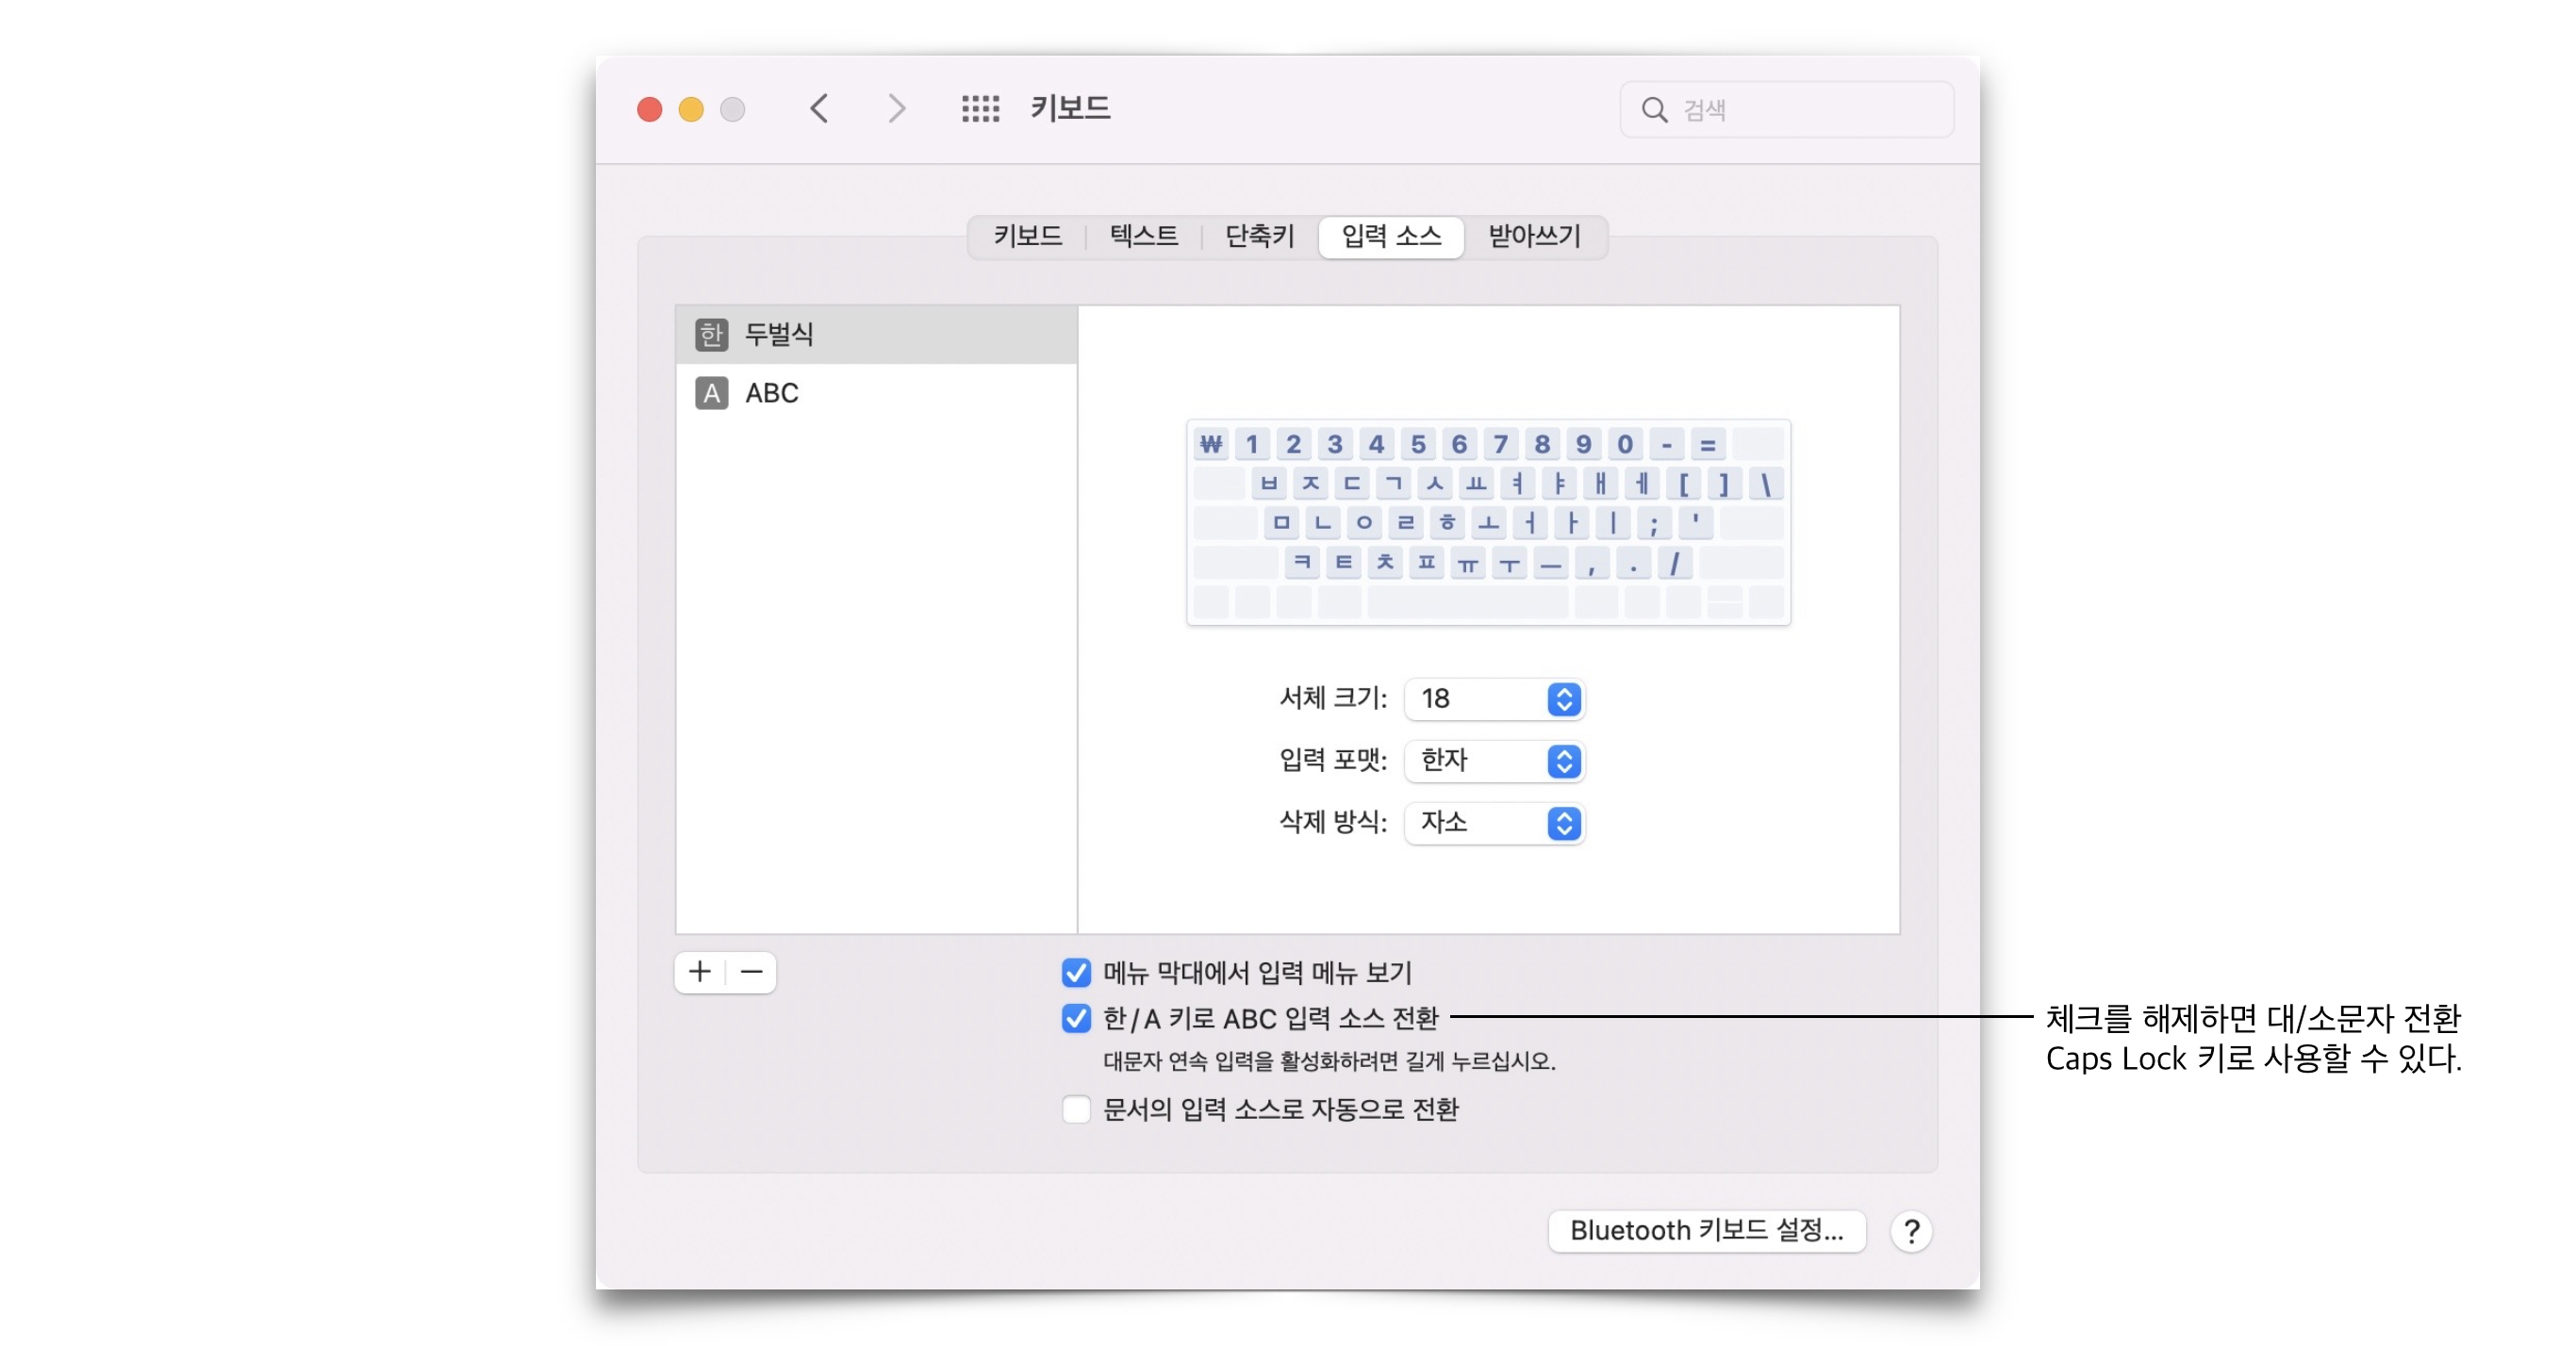Viewport: 2576px width, 1346px height.
Task: Click the magnifier icon in search field
Action: 1654,110
